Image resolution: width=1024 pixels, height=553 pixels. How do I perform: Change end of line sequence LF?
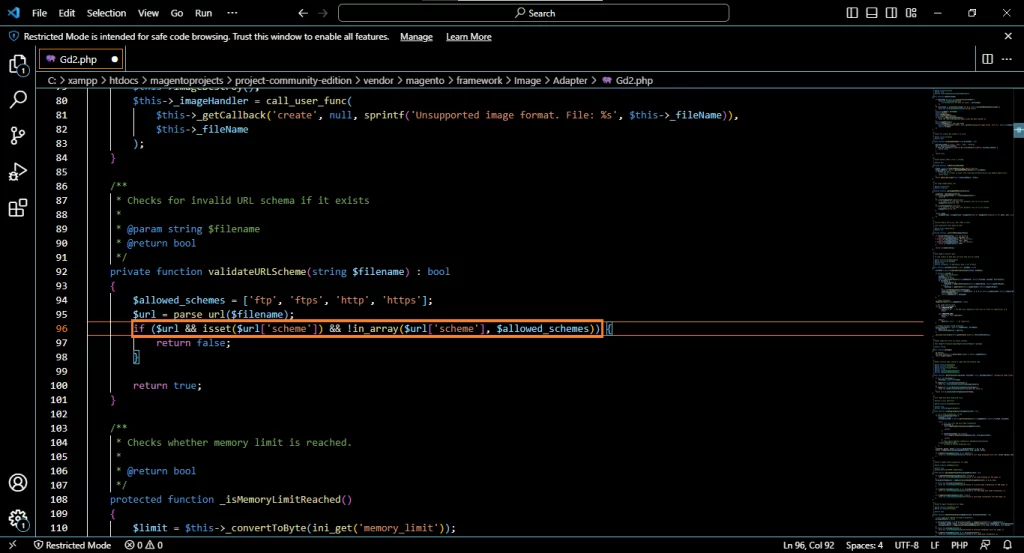tap(935, 545)
